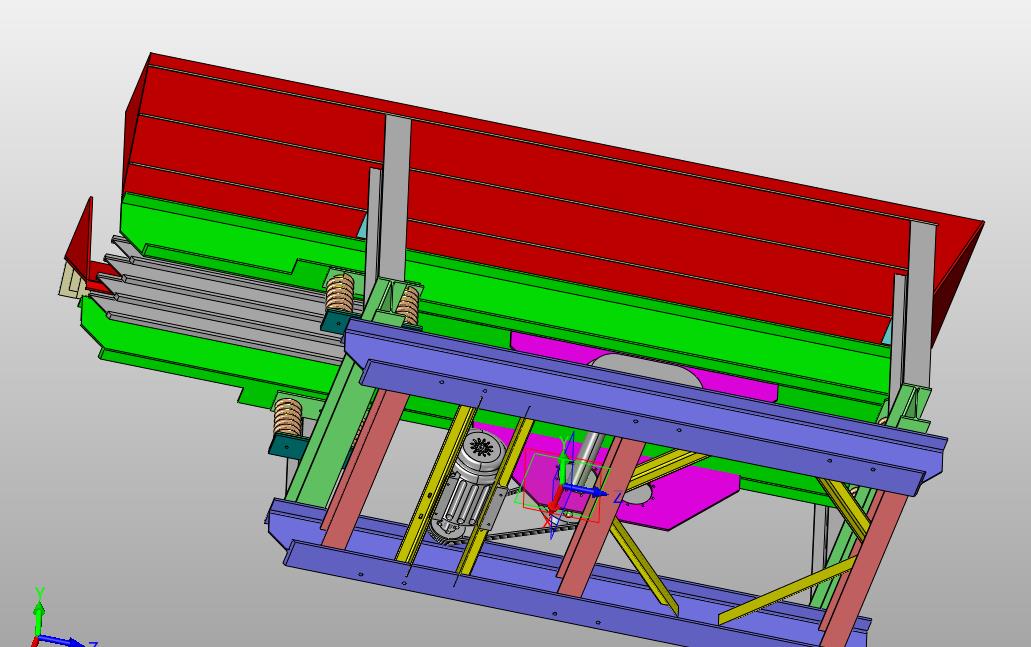Select the upper purple frame beam
Screen dimensions: 1031x647
644,408
